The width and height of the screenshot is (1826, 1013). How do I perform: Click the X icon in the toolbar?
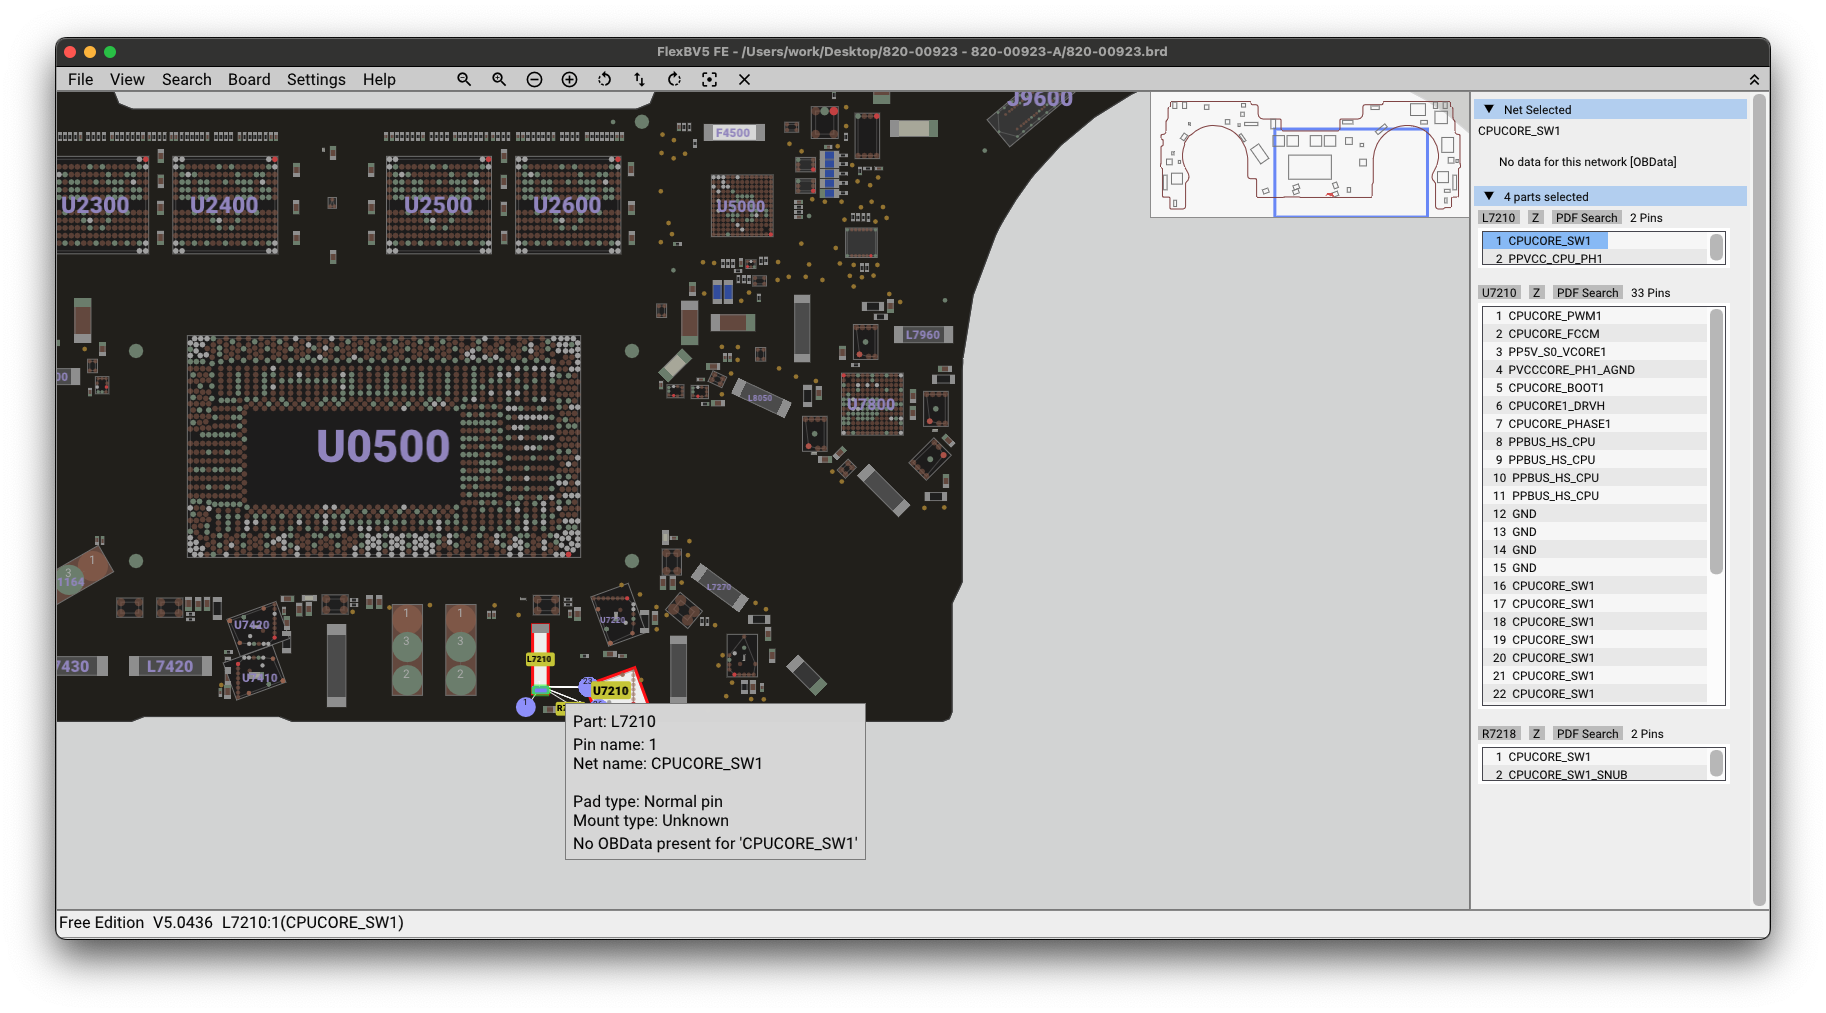coord(744,79)
